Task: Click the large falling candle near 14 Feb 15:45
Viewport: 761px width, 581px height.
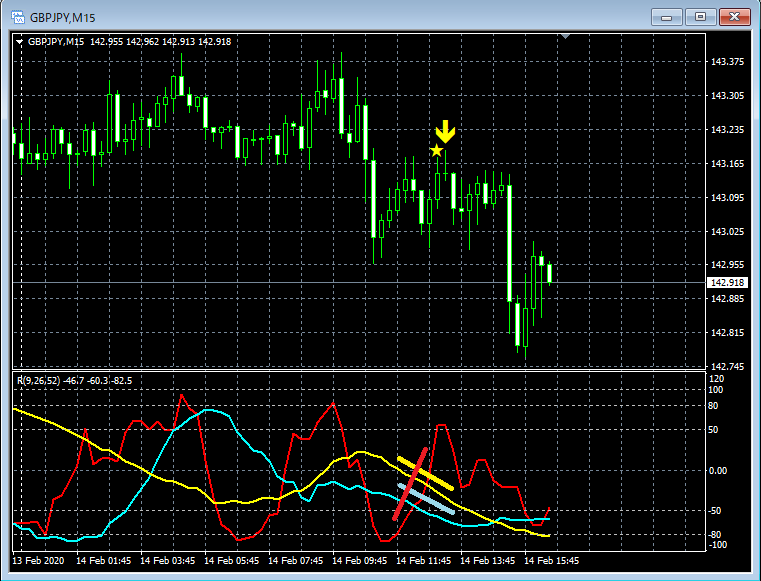Action: pos(510,243)
